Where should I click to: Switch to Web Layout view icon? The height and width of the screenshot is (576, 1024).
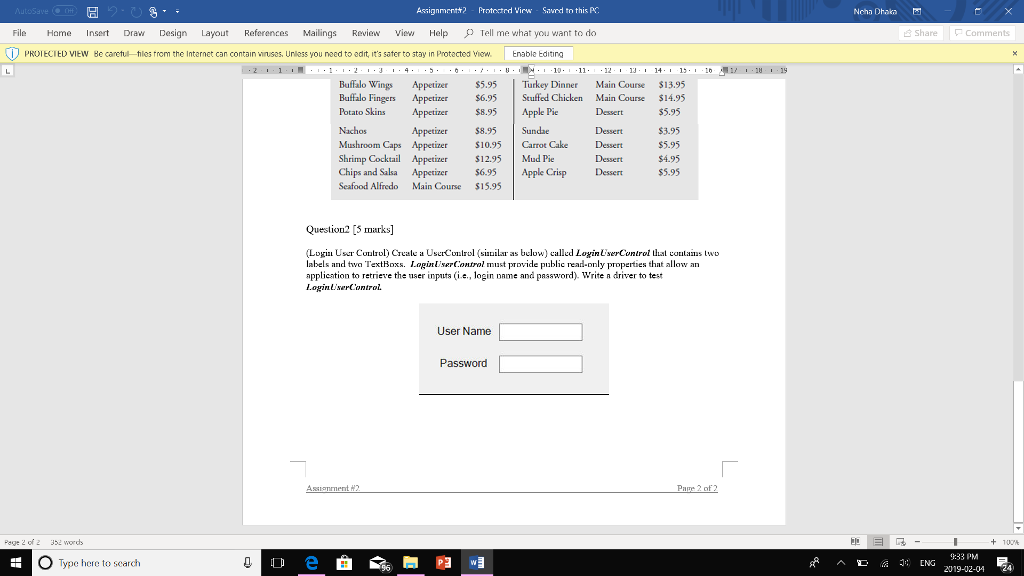click(901, 542)
